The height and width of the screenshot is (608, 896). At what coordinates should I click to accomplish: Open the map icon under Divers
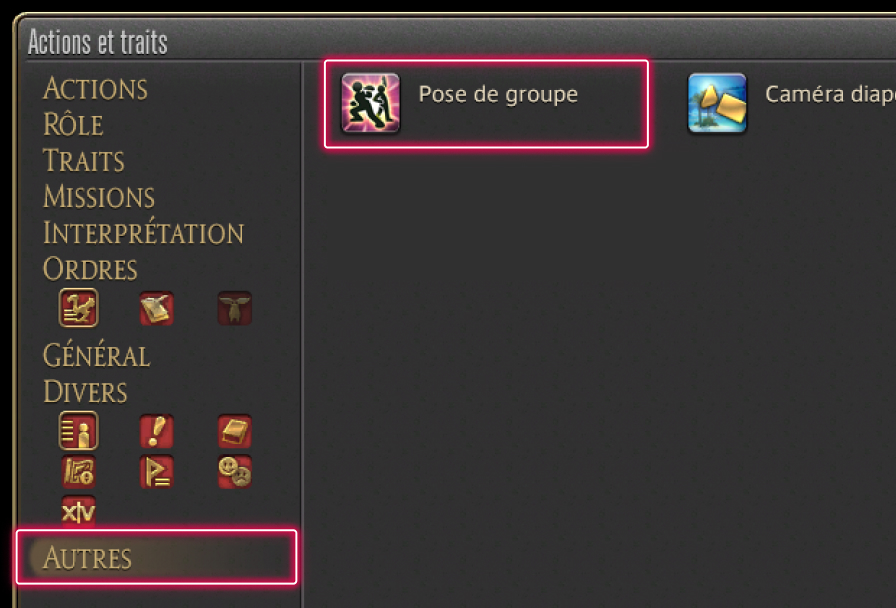point(79,472)
